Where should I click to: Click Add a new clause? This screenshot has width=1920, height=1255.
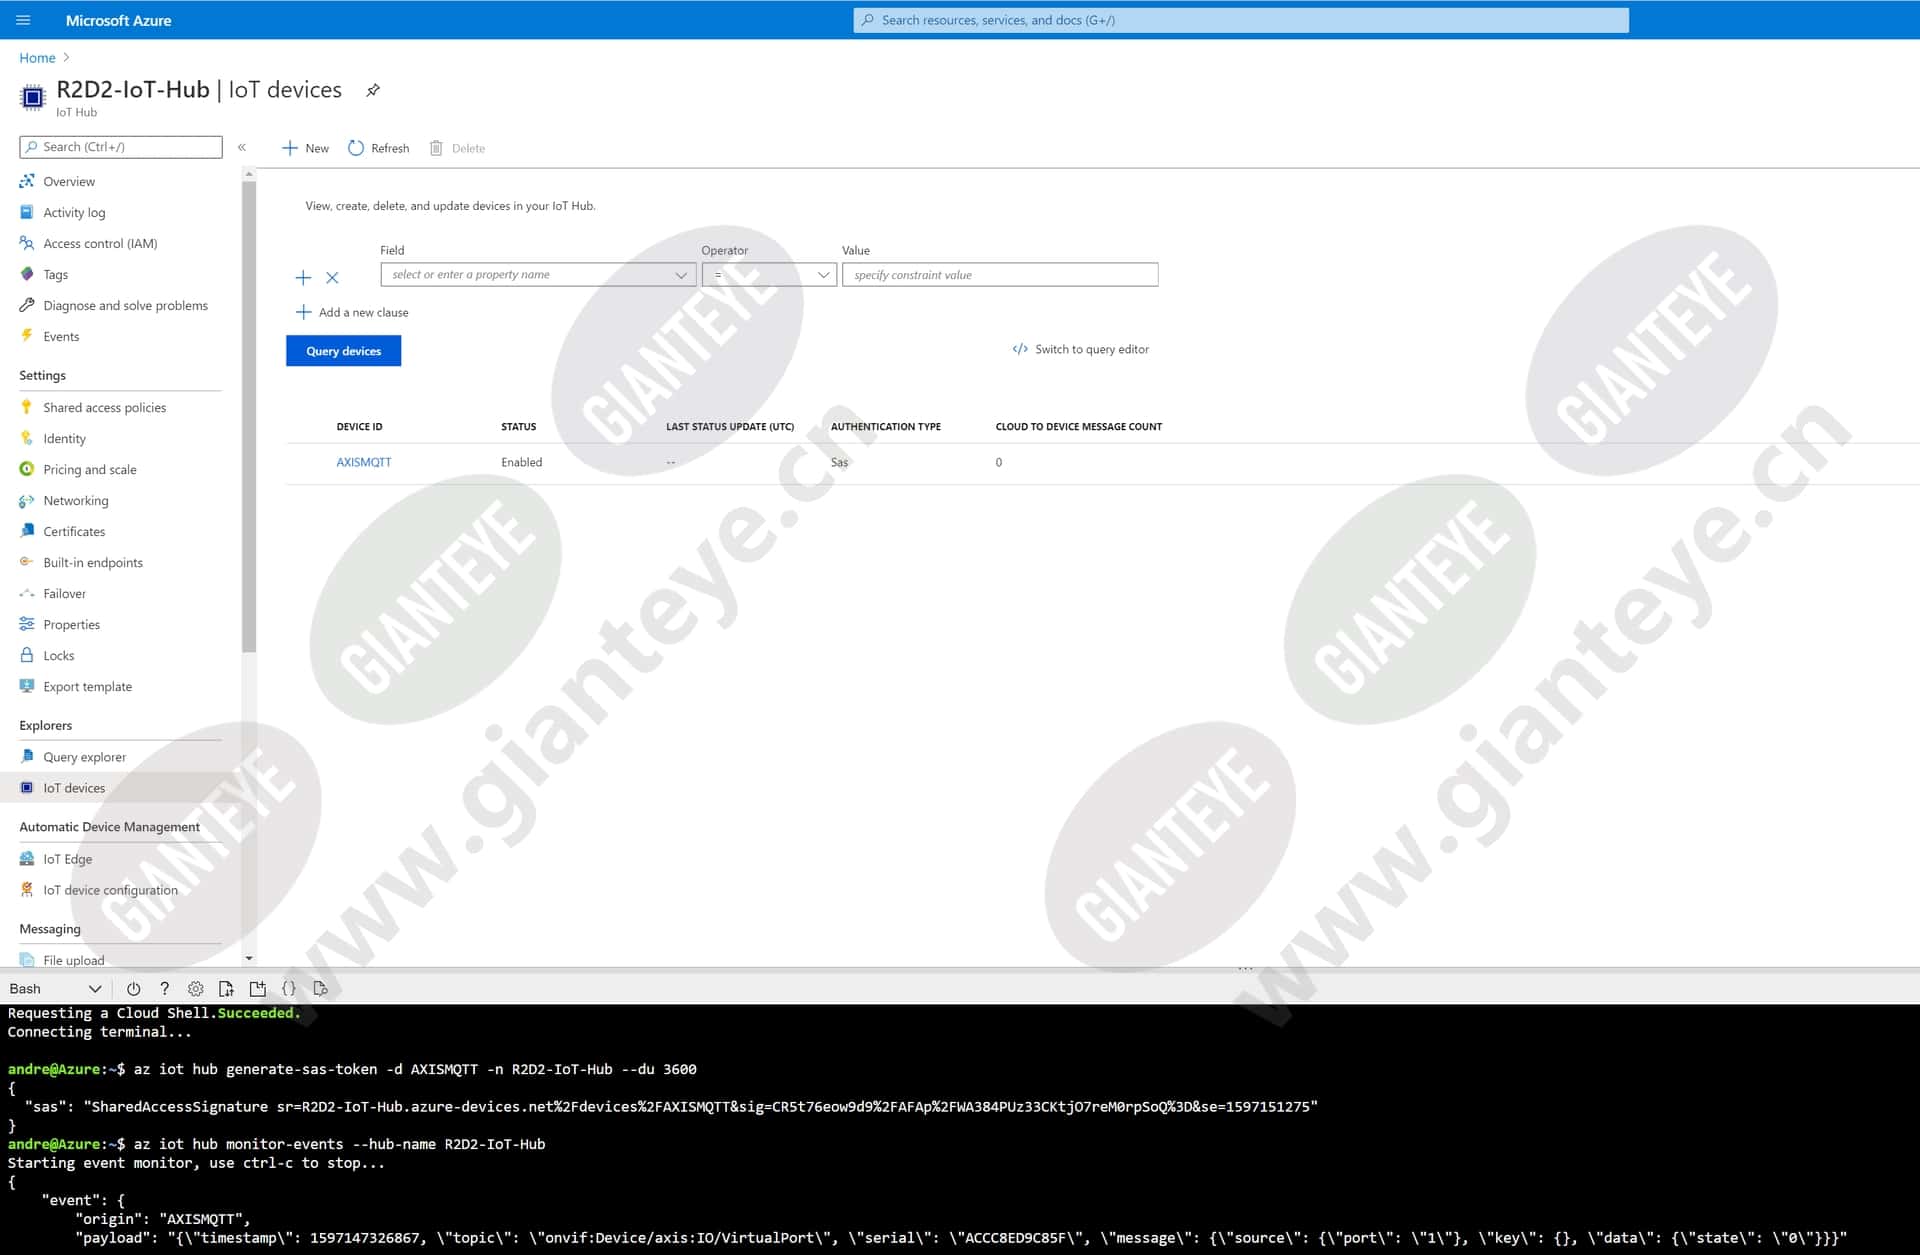[x=352, y=312]
